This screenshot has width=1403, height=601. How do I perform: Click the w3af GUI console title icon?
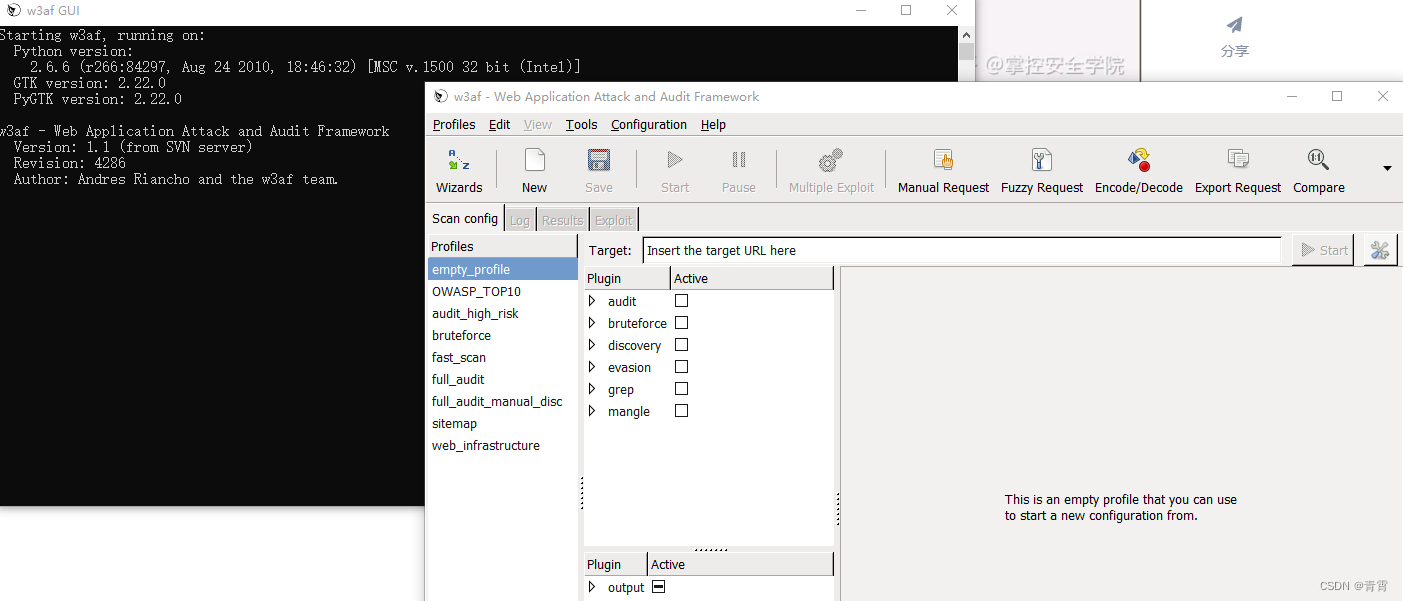coord(14,10)
